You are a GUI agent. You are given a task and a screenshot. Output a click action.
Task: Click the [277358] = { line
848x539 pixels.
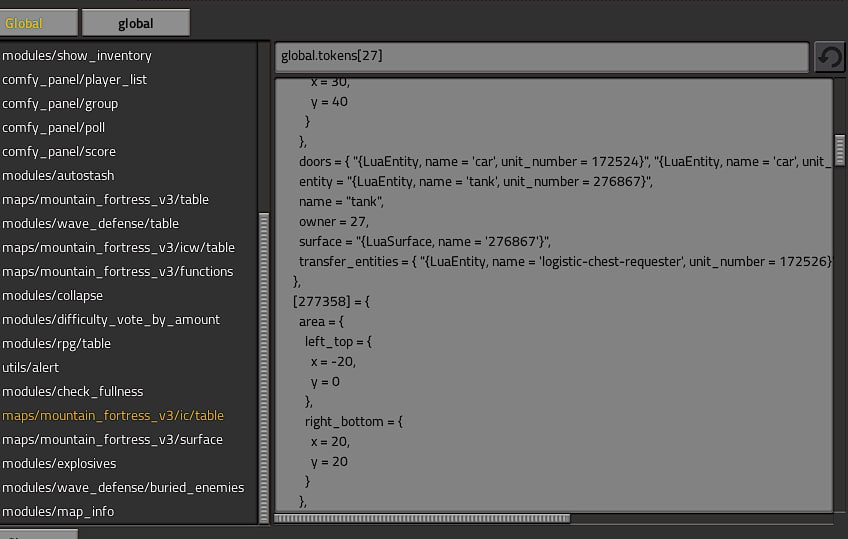pyautogui.click(x=331, y=302)
